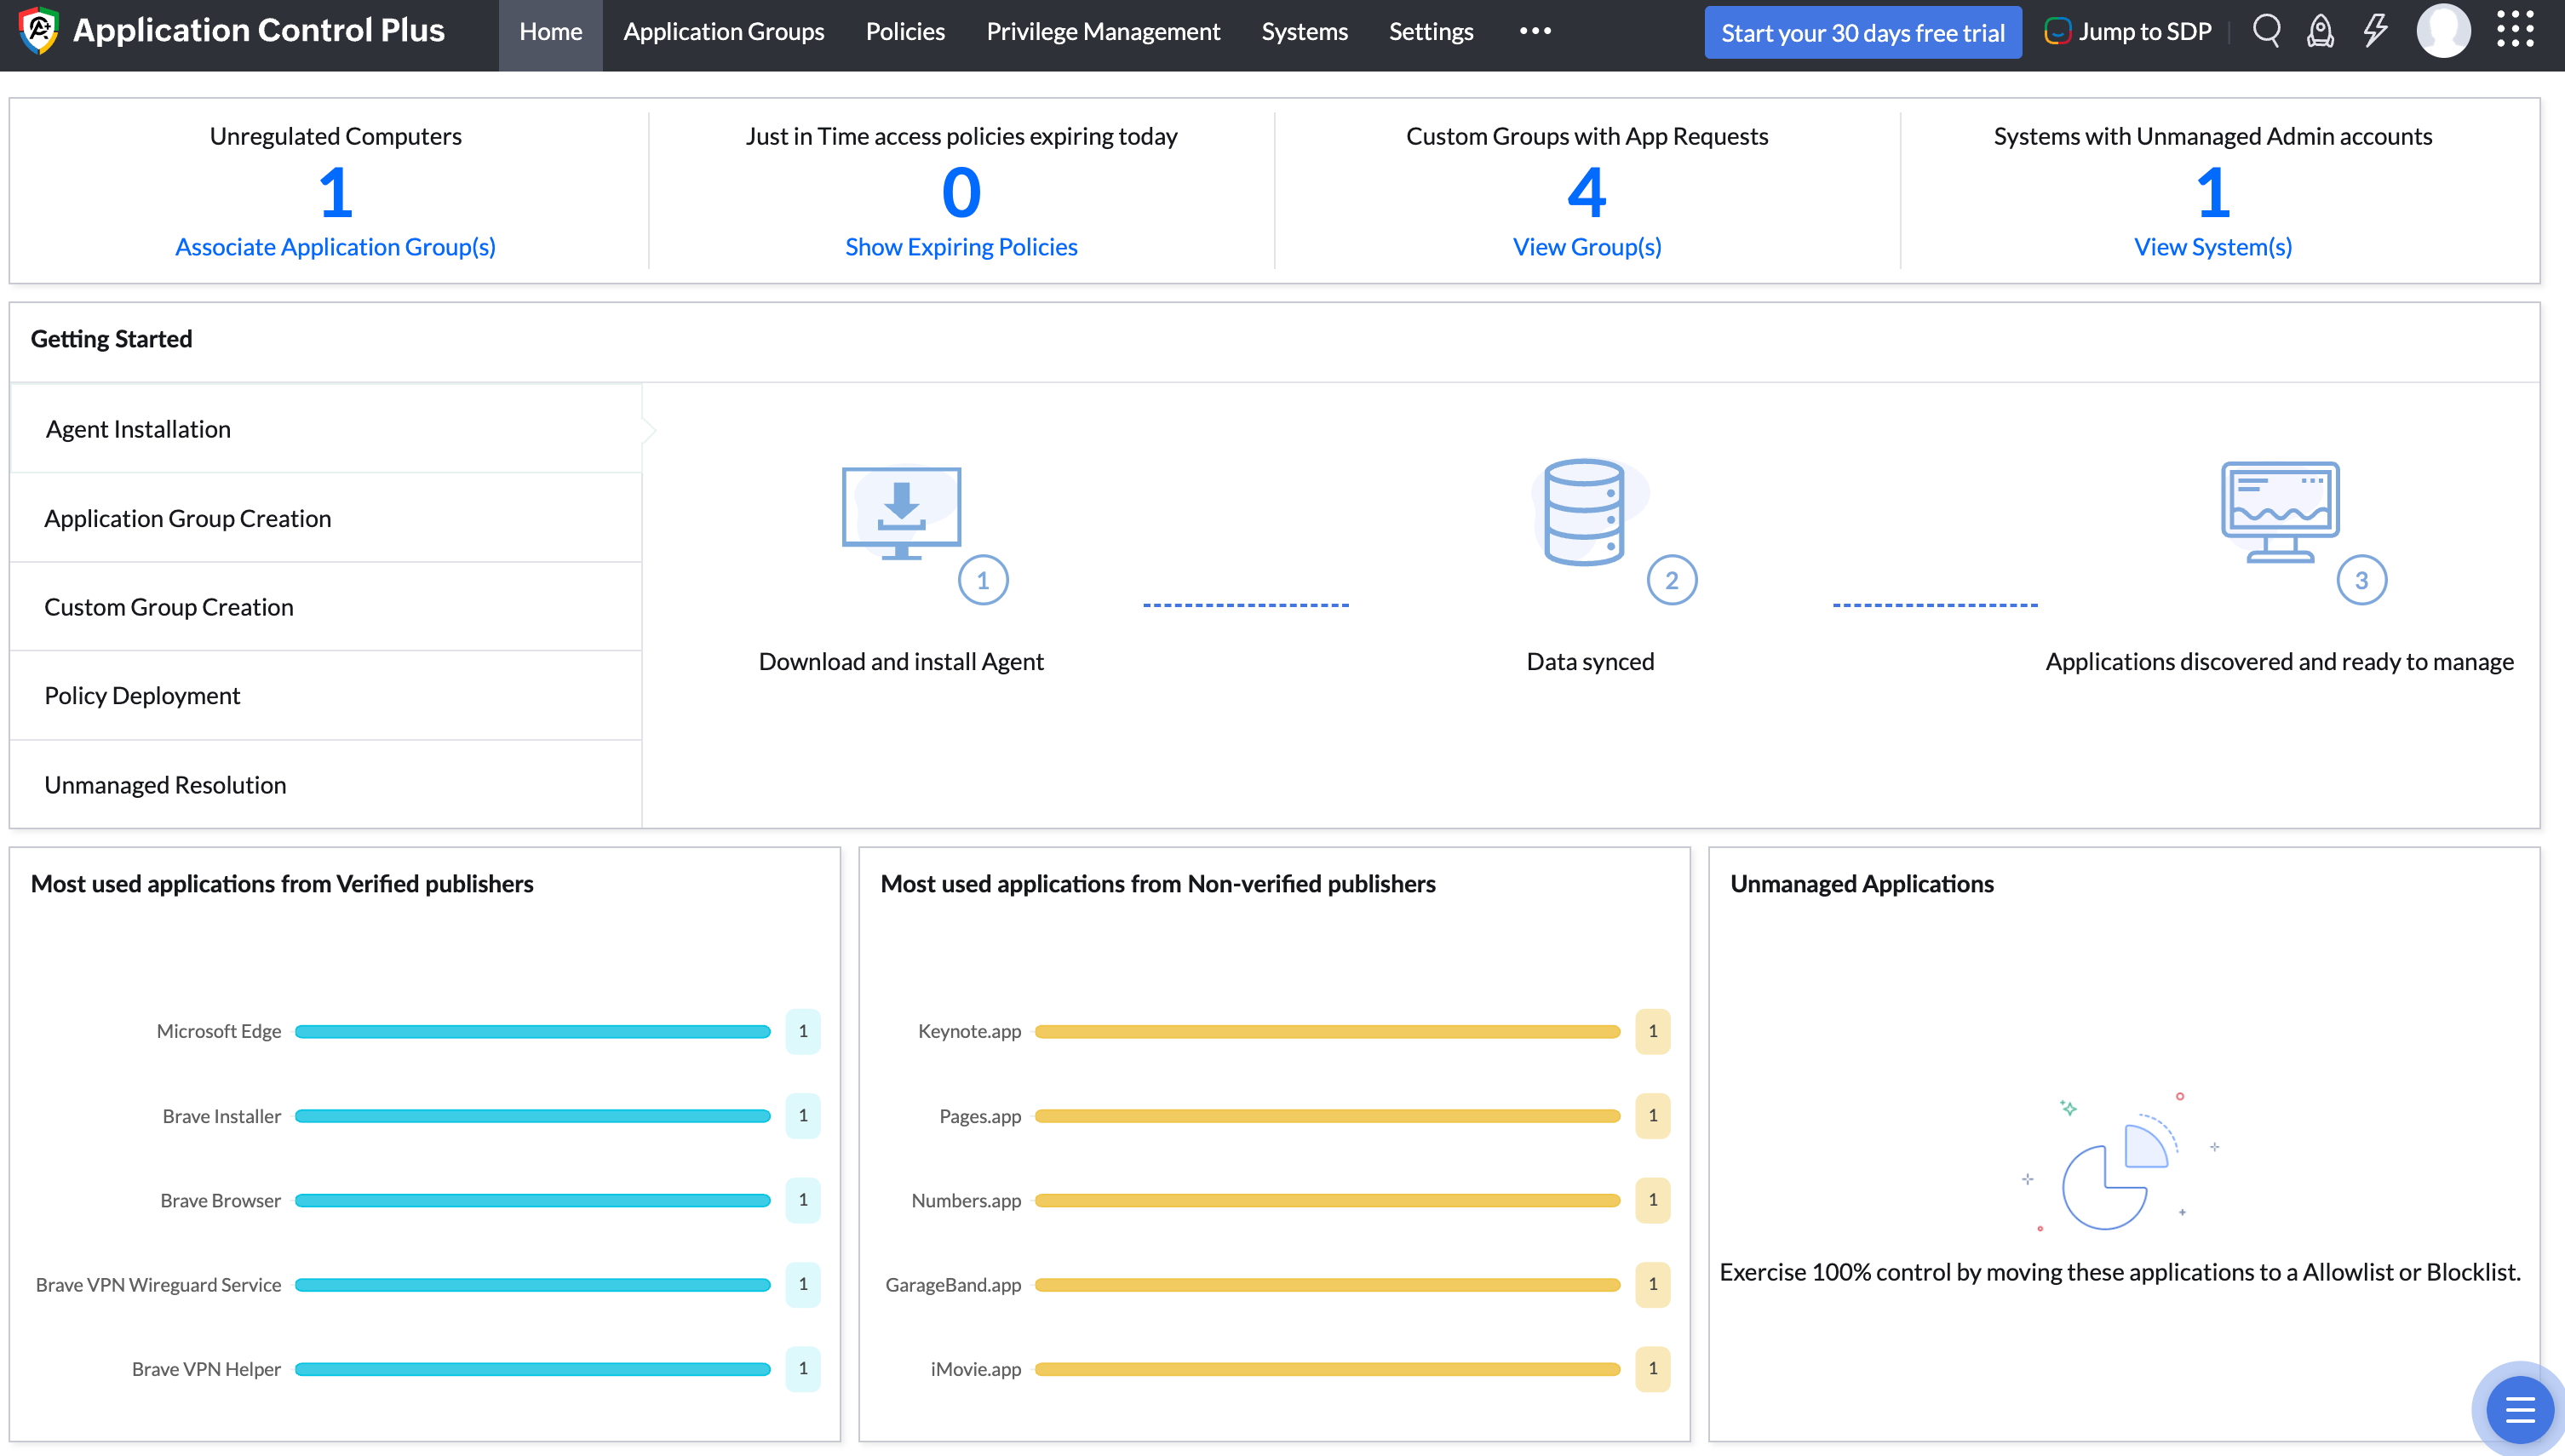Click the GarageBand.app usage bar
This screenshot has height=1456, width=2565.
tap(1328, 1285)
